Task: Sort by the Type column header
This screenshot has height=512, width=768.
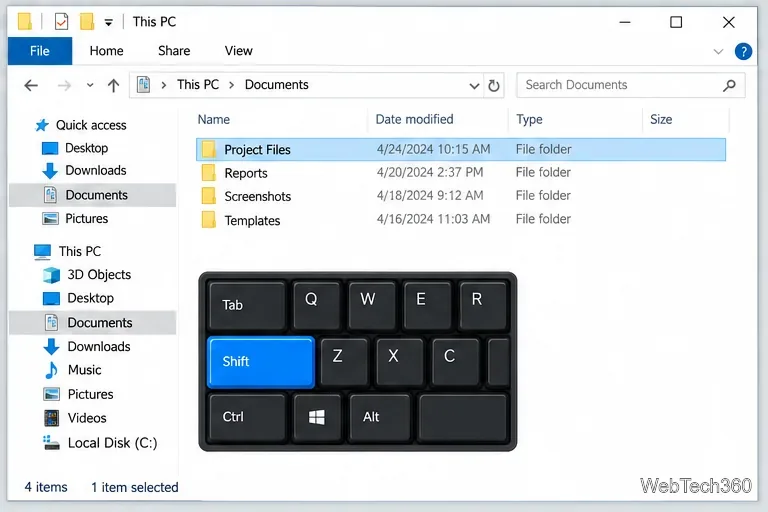Action: [529, 120]
